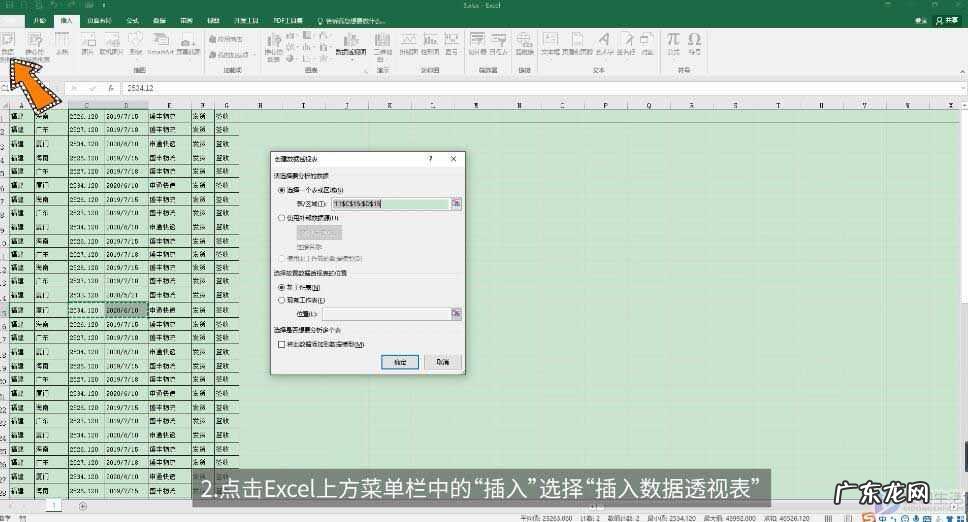This screenshot has width=968, height=522.
Task: Click the Header & Footer icon
Action: coord(577,44)
